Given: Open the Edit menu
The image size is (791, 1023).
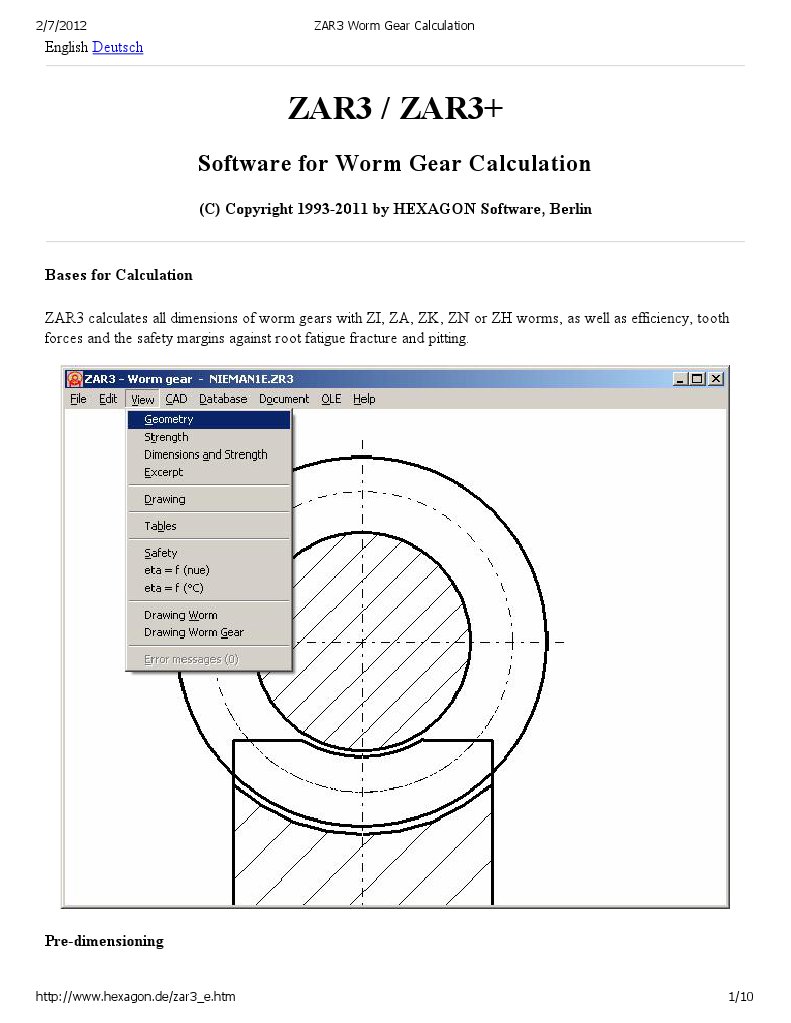Looking at the screenshot, I should pyautogui.click(x=108, y=399).
